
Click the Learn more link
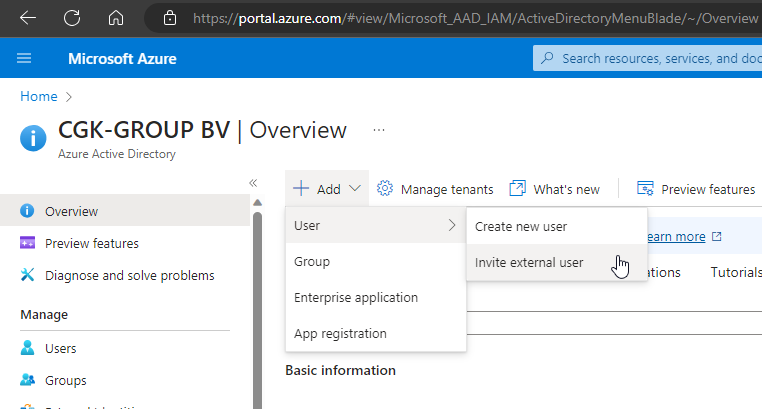tap(675, 237)
